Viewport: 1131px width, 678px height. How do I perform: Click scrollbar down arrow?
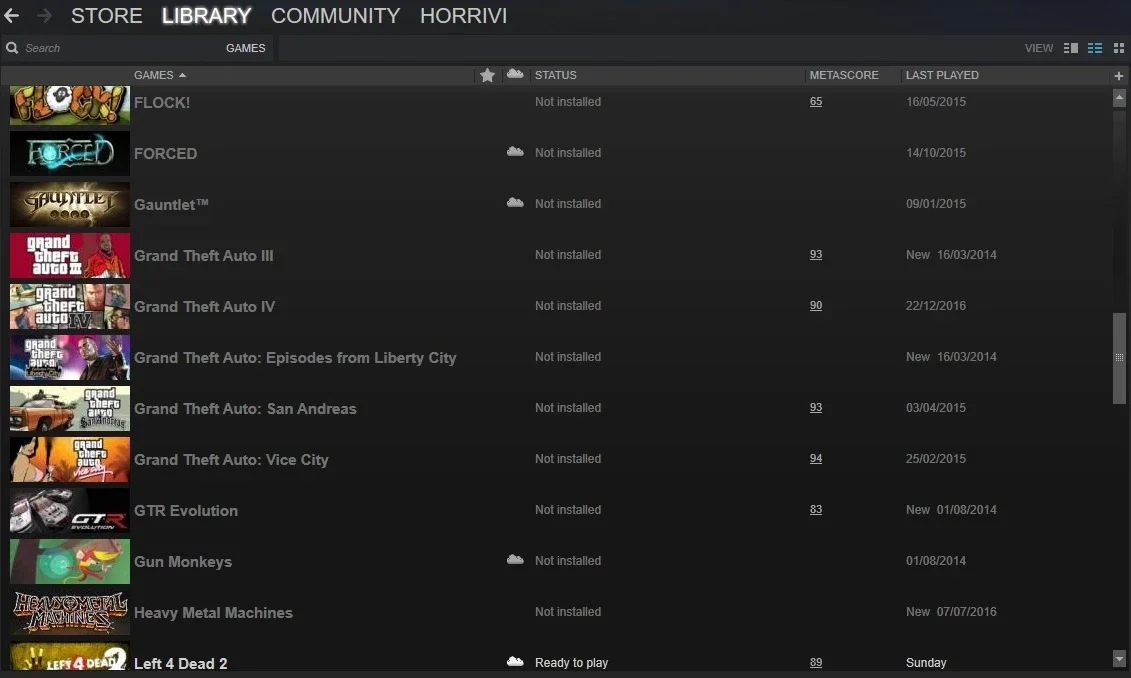coord(1119,658)
